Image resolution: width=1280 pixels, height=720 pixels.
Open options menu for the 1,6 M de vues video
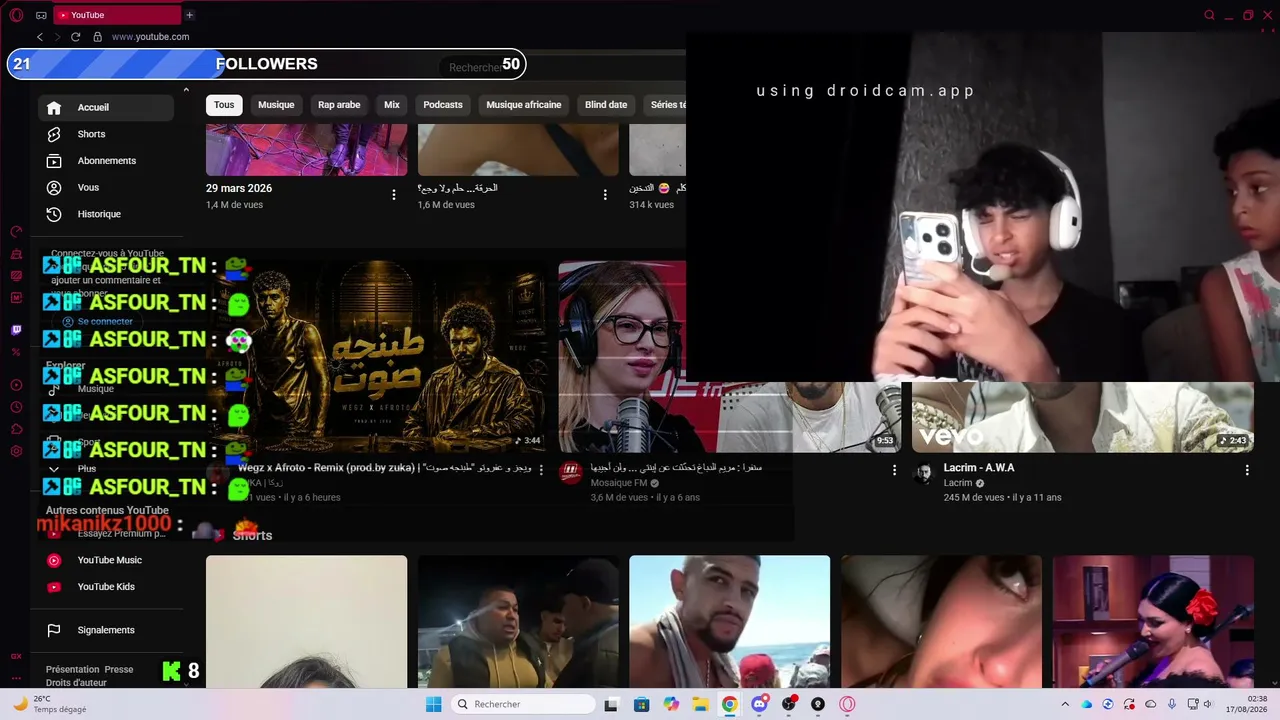(x=605, y=195)
